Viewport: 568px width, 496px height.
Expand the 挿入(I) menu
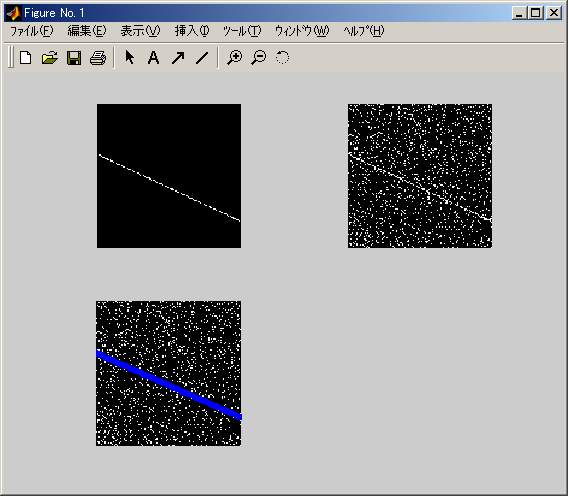tap(192, 31)
